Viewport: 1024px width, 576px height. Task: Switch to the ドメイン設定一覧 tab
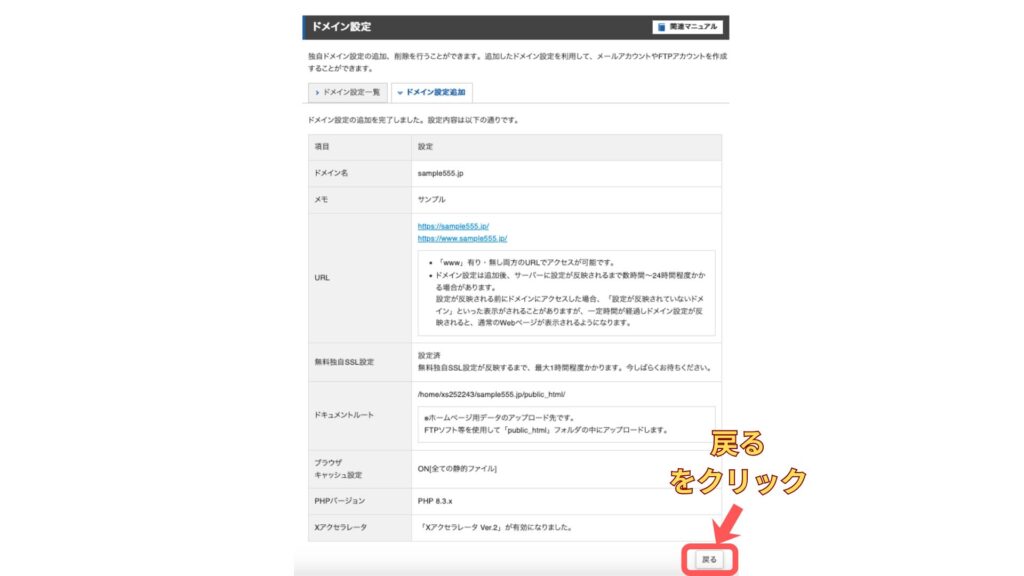click(x=346, y=92)
